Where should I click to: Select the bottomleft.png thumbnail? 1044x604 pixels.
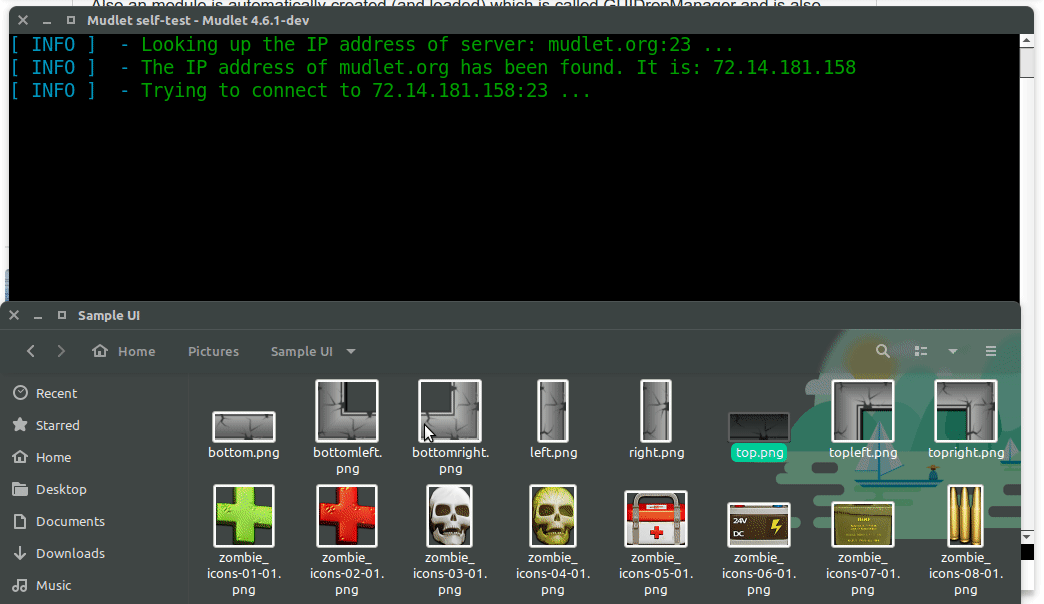[347, 411]
